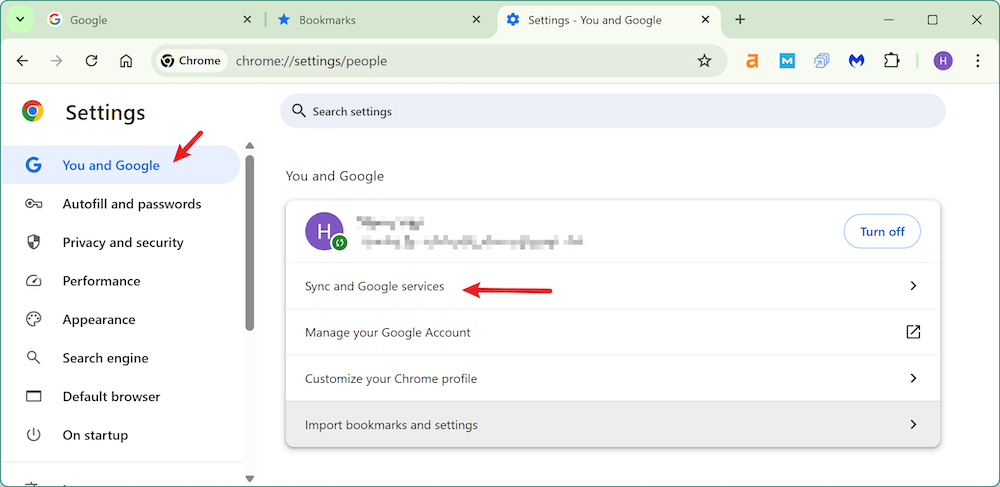Click the external link icon for Google Account
Image resolution: width=1000 pixels, height=487 pixels.
[x=913, y=332]
